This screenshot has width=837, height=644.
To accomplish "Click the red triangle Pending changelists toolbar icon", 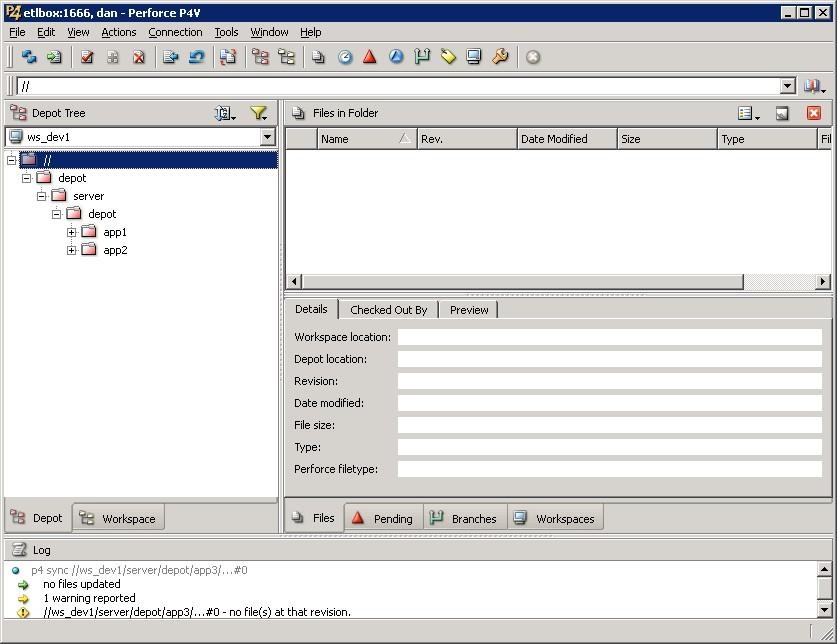I will (x=369, y=57).
